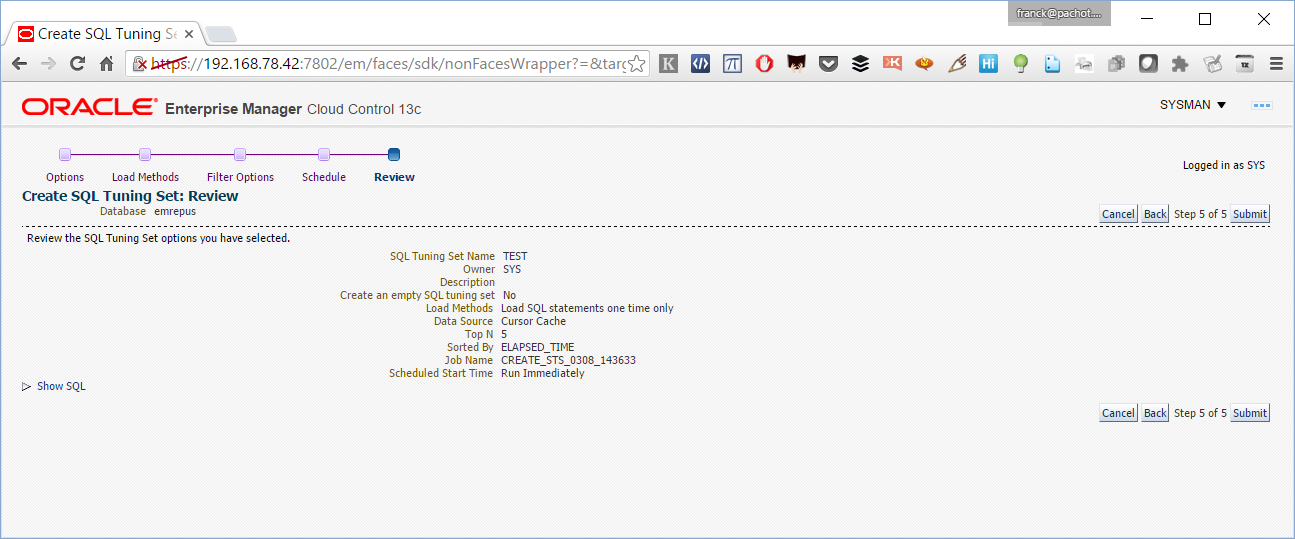Click the insecure HTTPS lock warning icon

click(141, 64)
